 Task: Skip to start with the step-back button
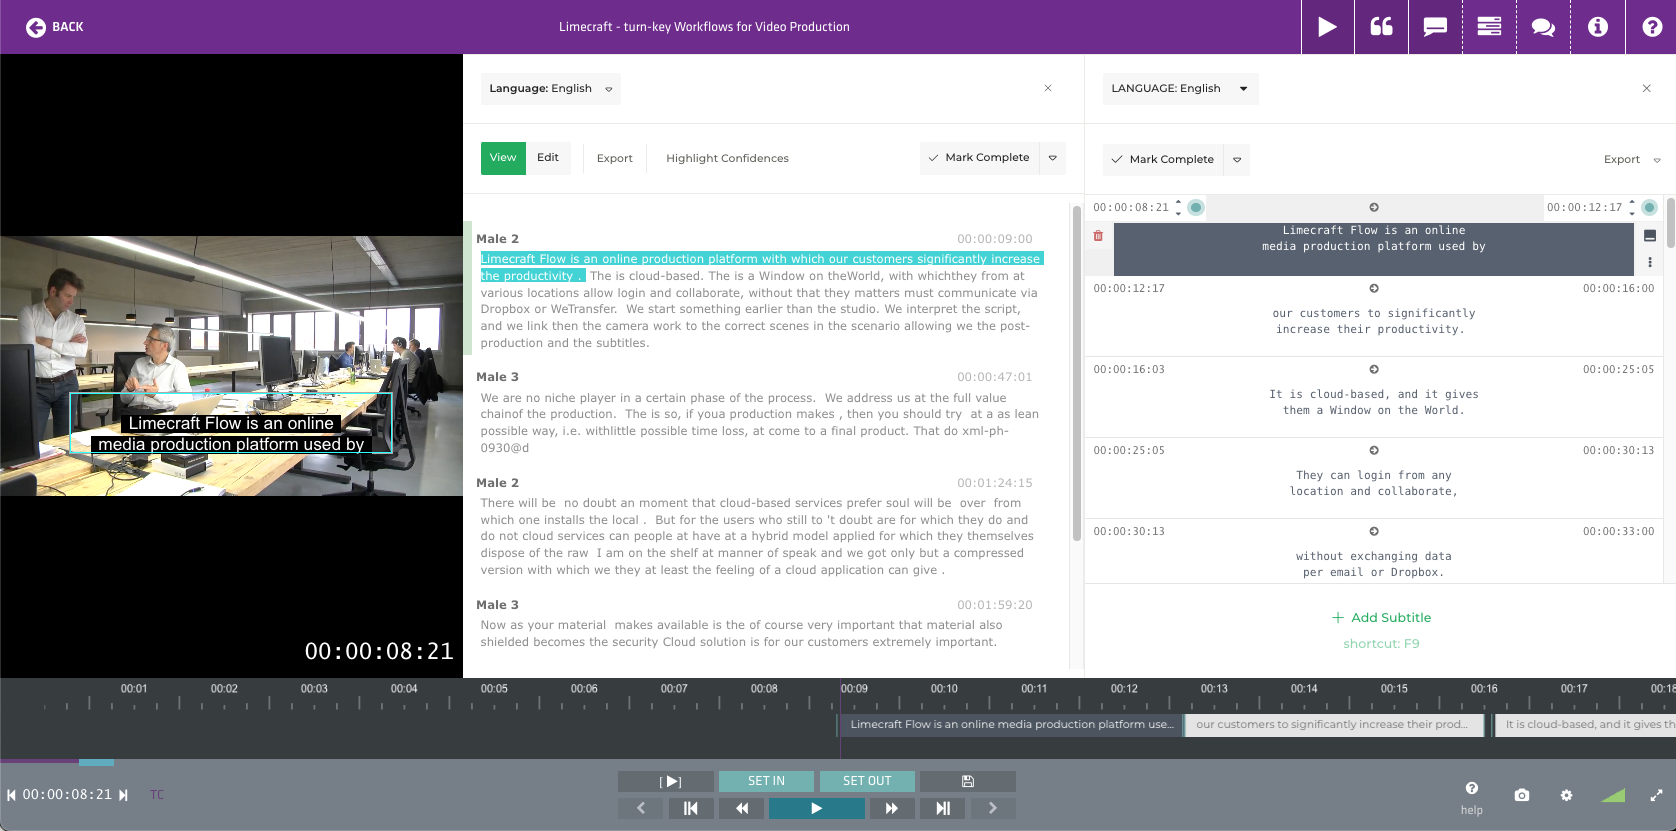[x=691, y=808]
